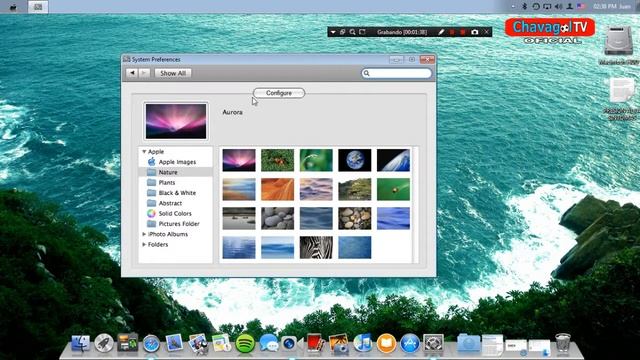Viewport: 640px width, 360px height.
Task: Open the Apple menu
Action: pyautogui.click(x=13, y=7)
